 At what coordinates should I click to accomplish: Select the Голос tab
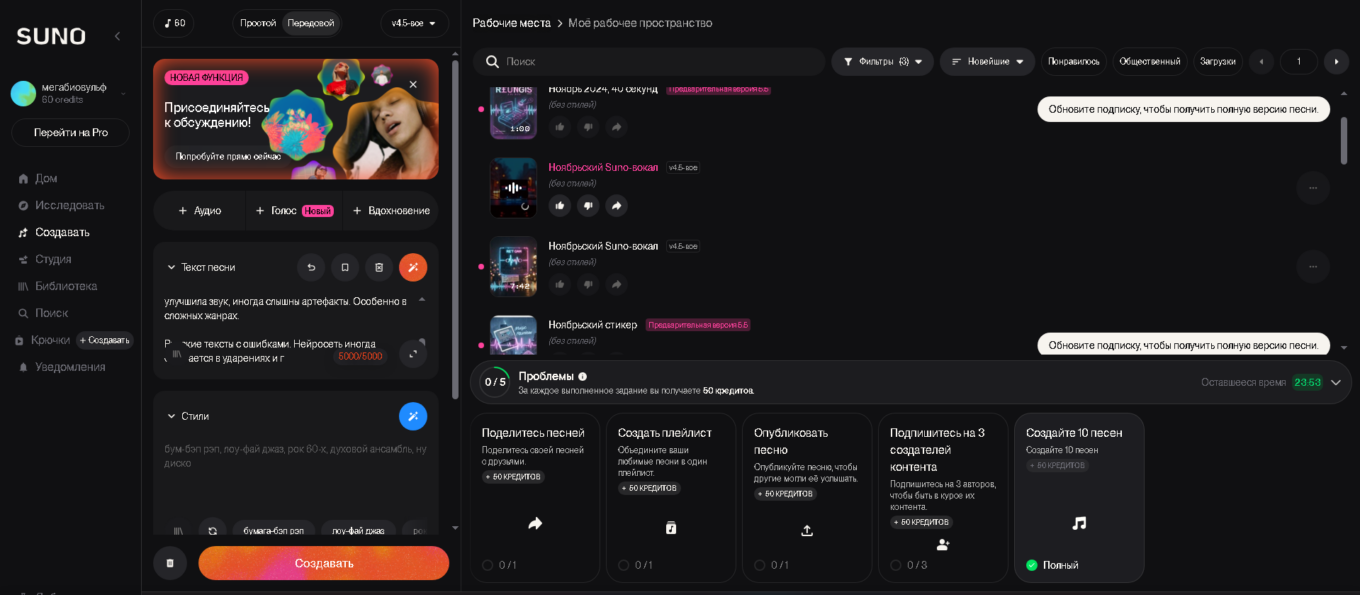[x=294, y=211]
